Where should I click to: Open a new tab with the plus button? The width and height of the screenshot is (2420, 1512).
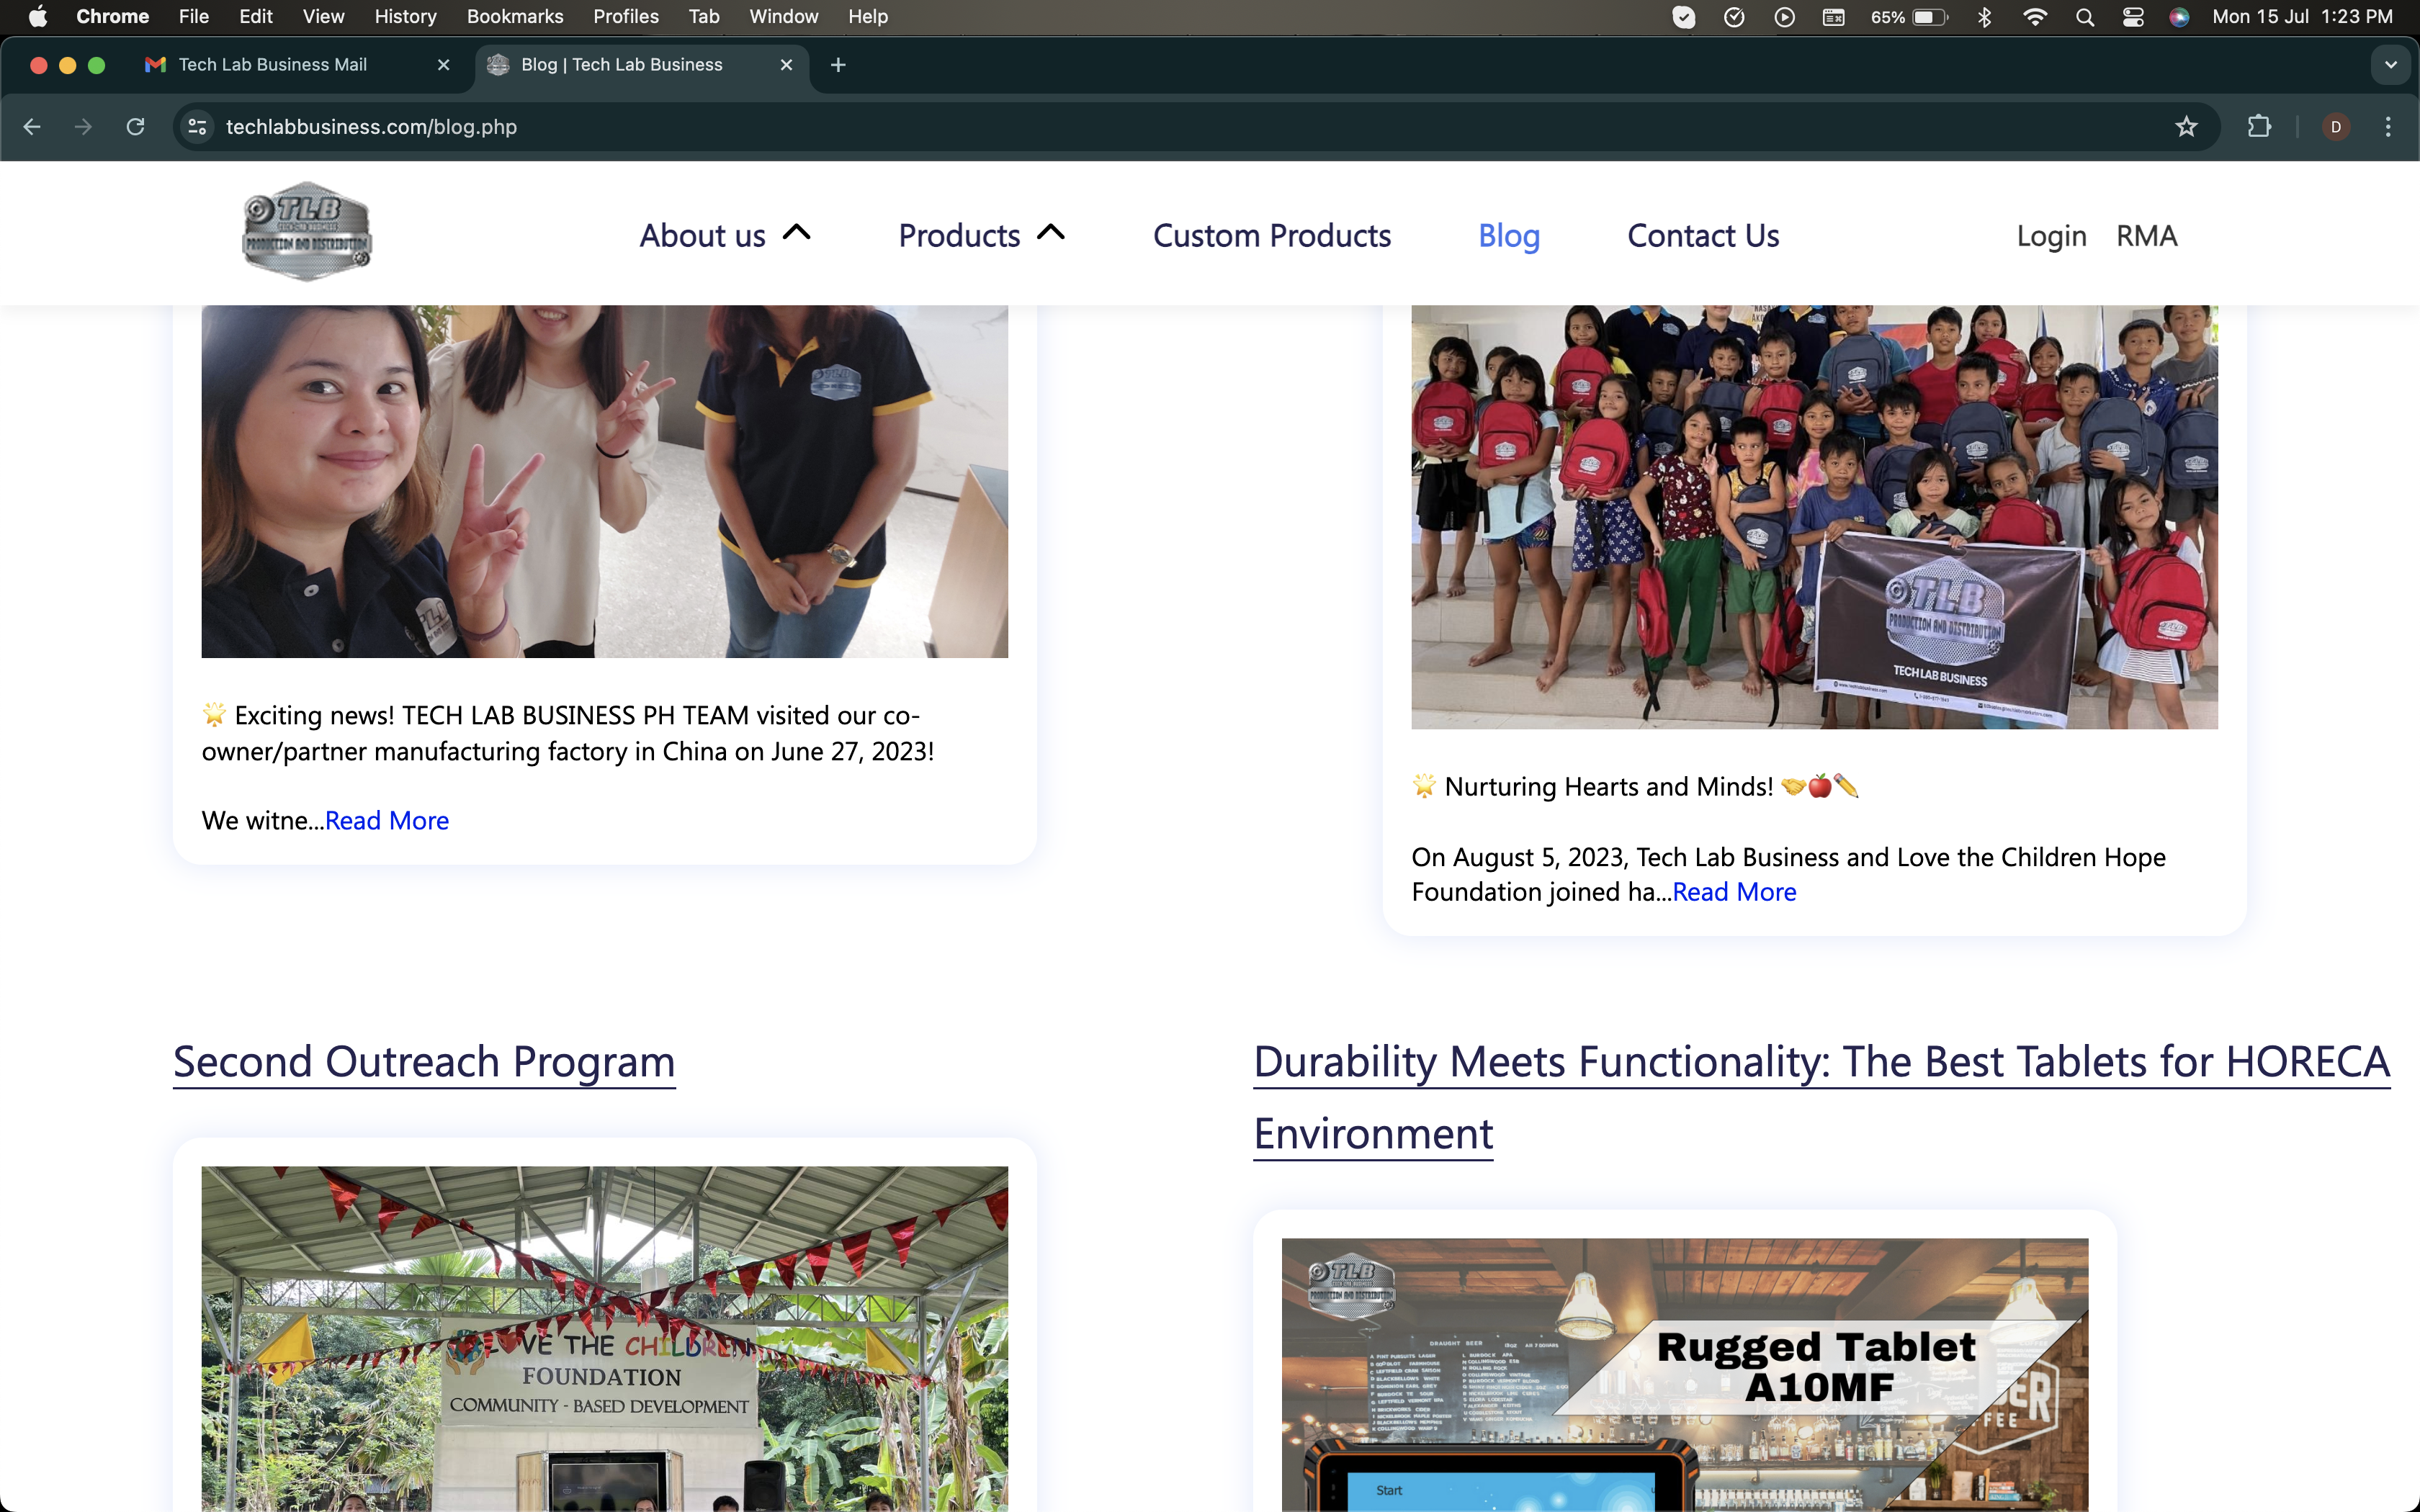[838, 65]
